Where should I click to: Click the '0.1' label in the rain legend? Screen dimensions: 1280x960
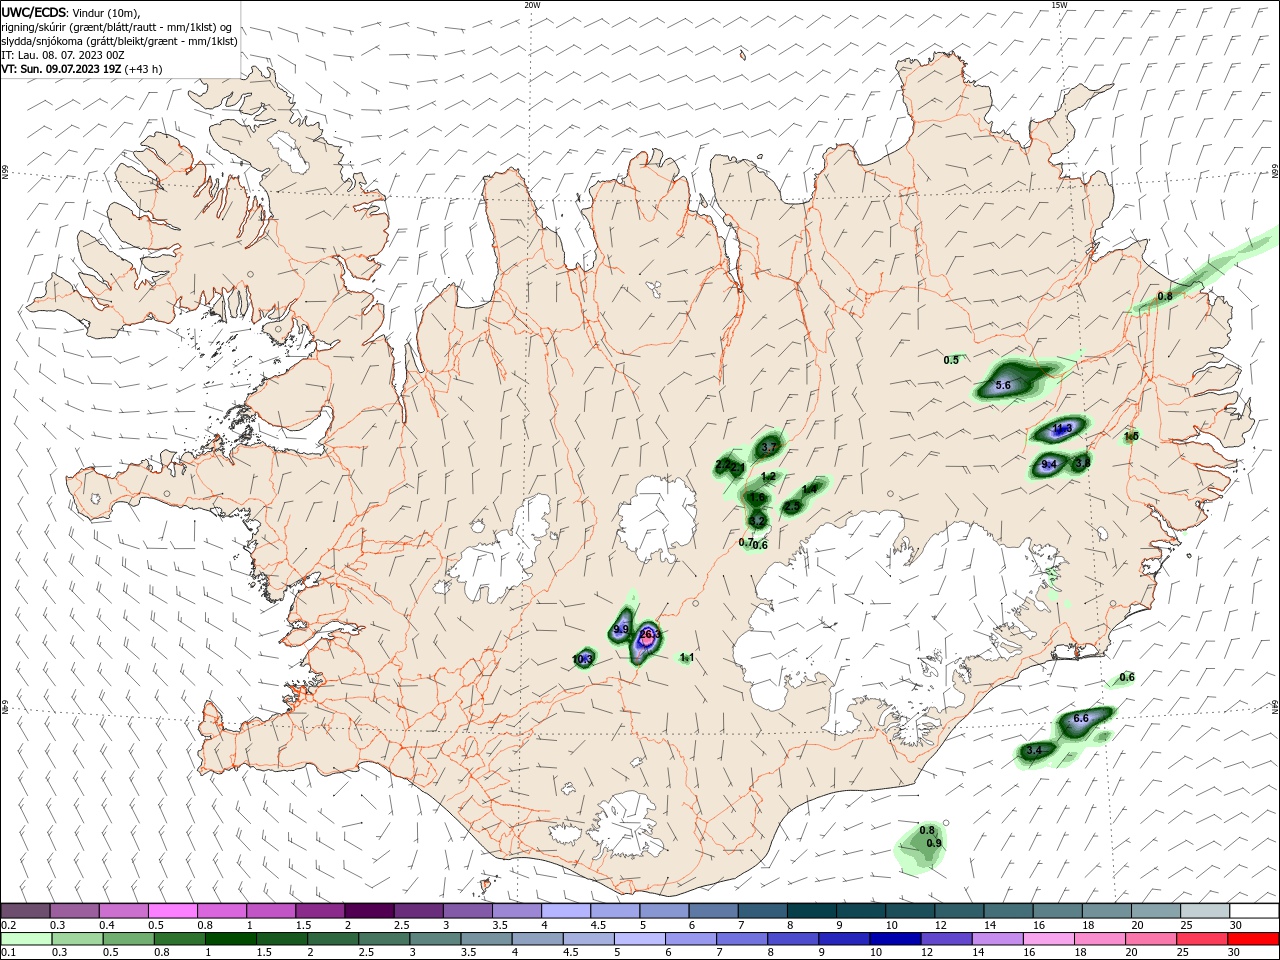click(x=8, y=953)
